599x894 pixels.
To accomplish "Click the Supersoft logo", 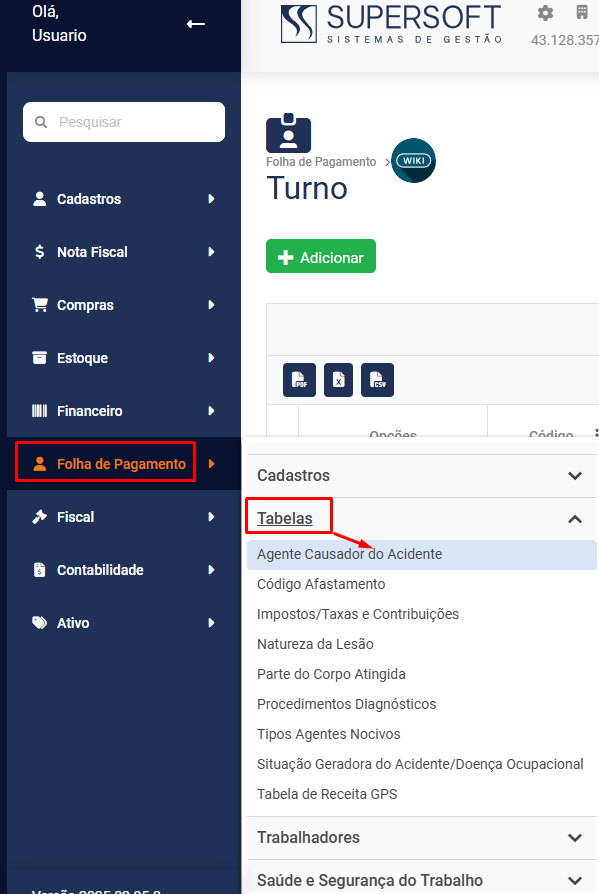I will (x=392, y=24).
